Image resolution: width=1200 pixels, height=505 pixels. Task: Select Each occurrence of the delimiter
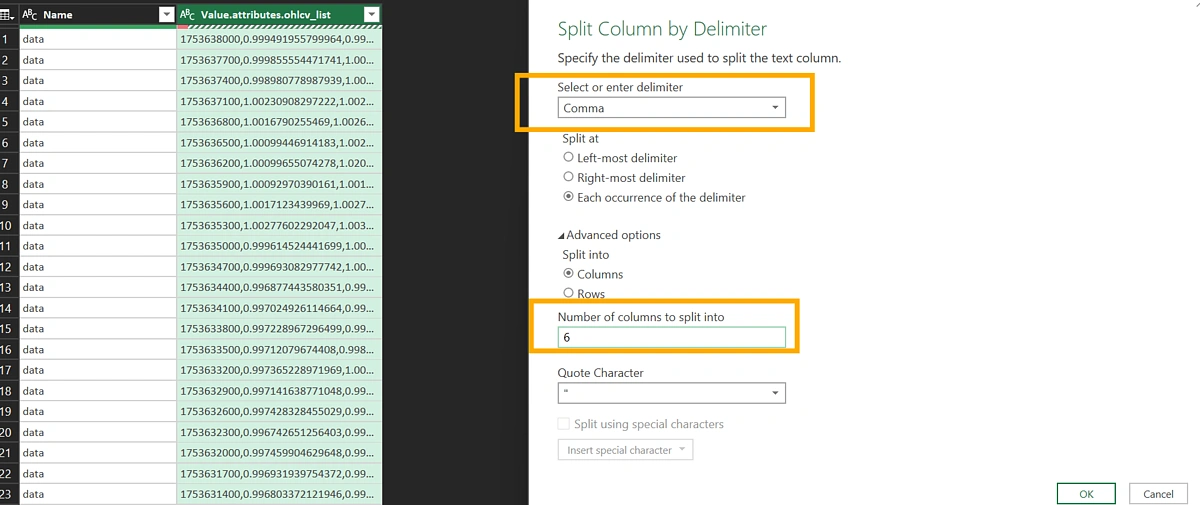pyautogui.click(x=569, y=197)
